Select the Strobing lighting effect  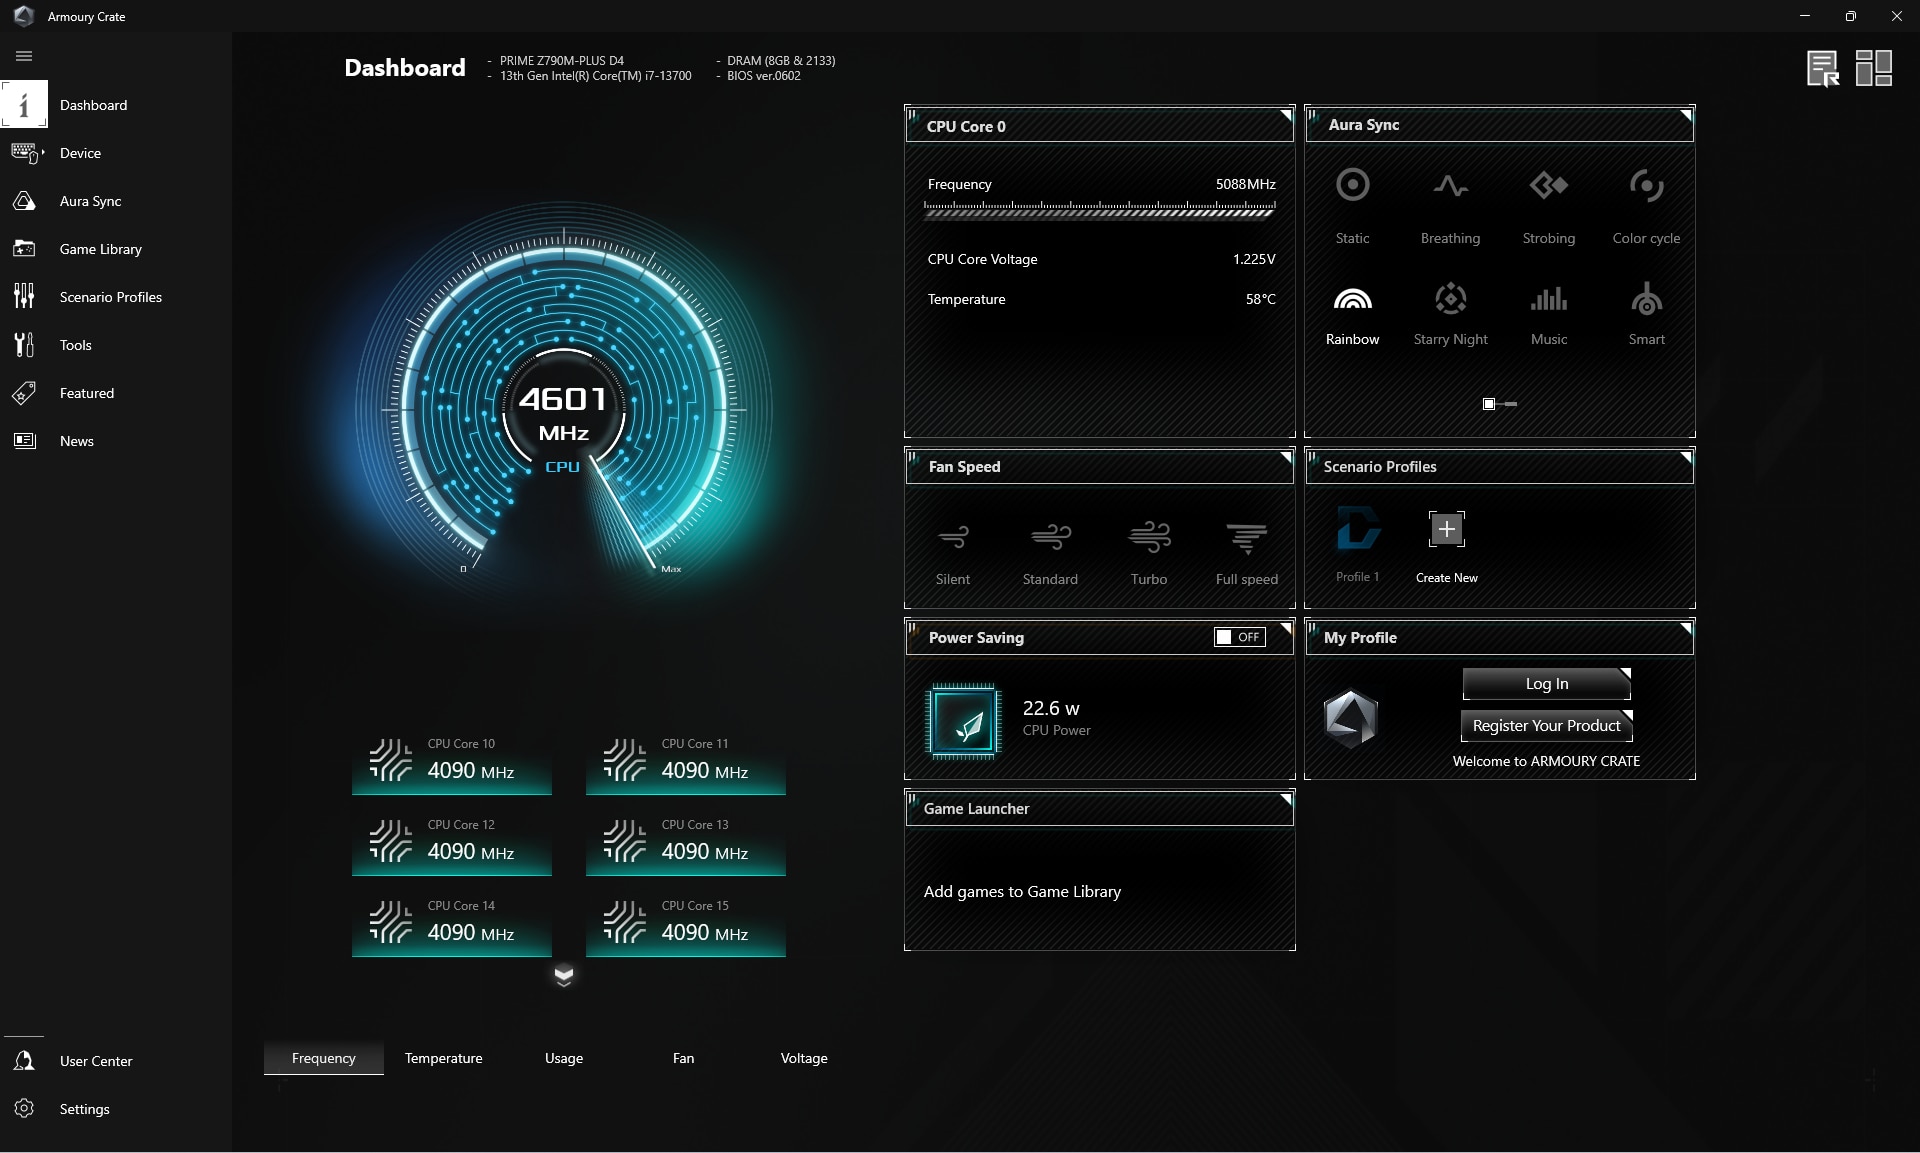click(x=1548, y=206)
